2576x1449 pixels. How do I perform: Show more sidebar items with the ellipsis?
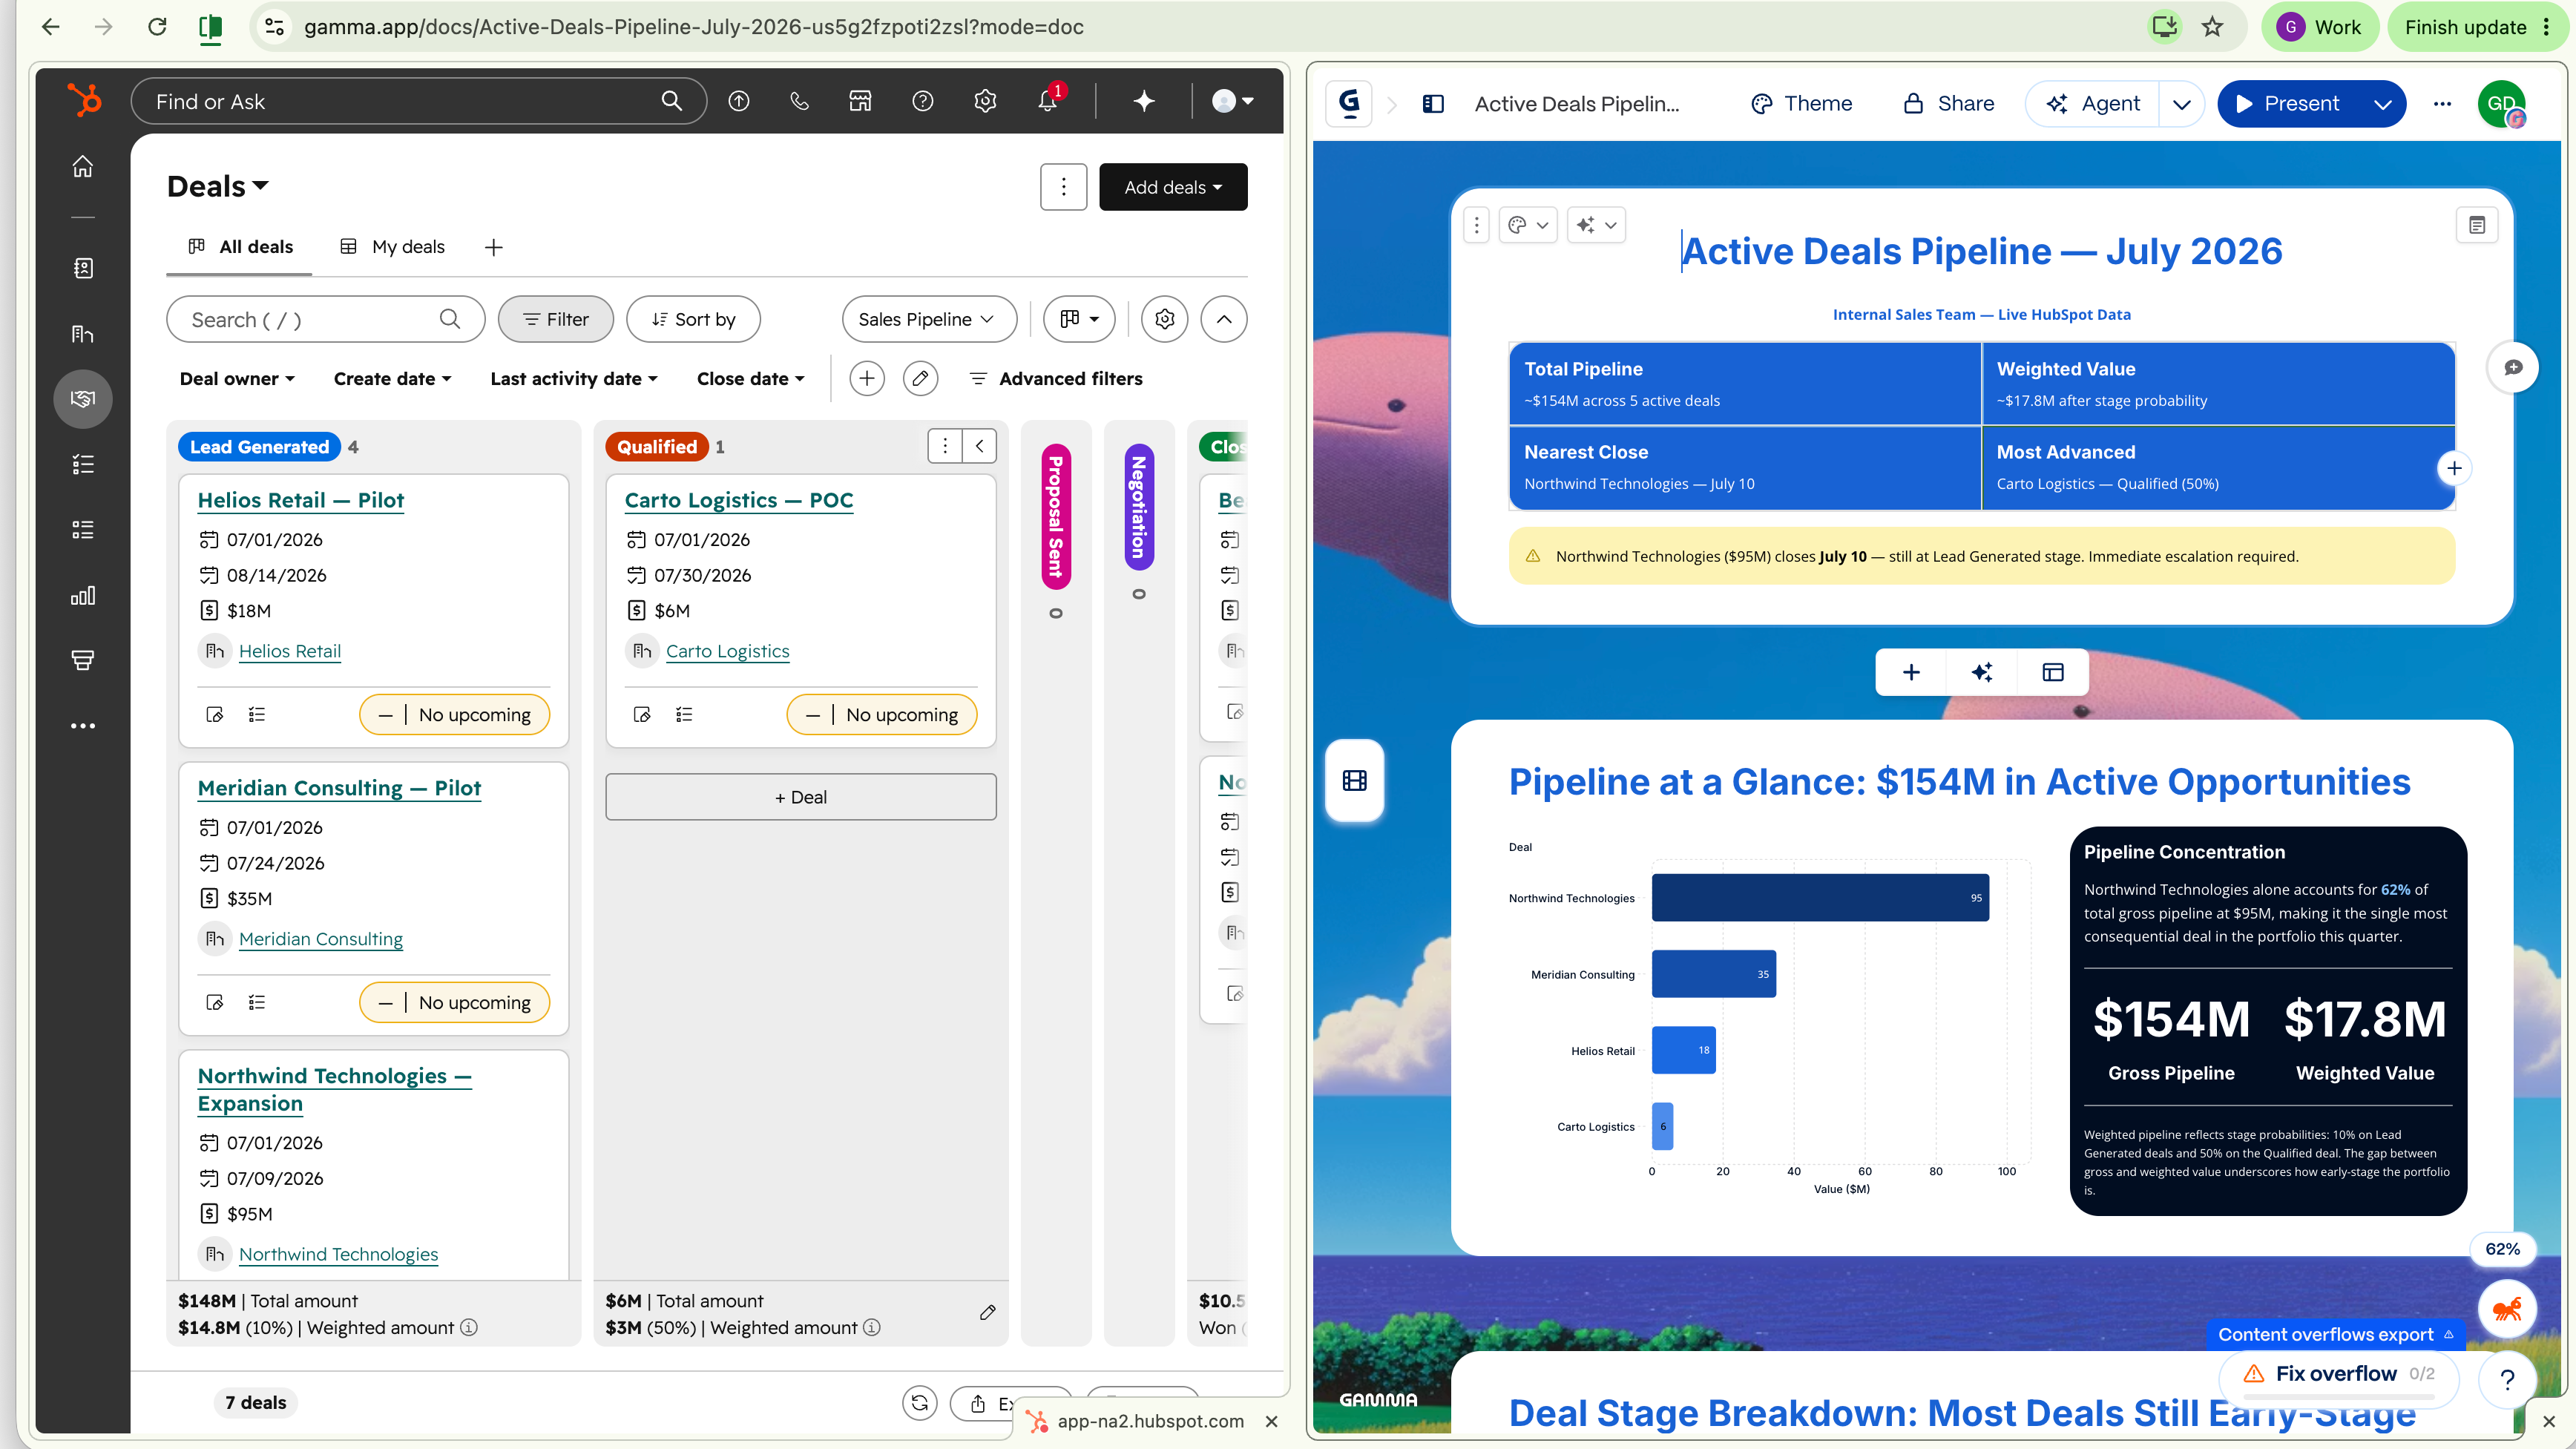(83, 726)
